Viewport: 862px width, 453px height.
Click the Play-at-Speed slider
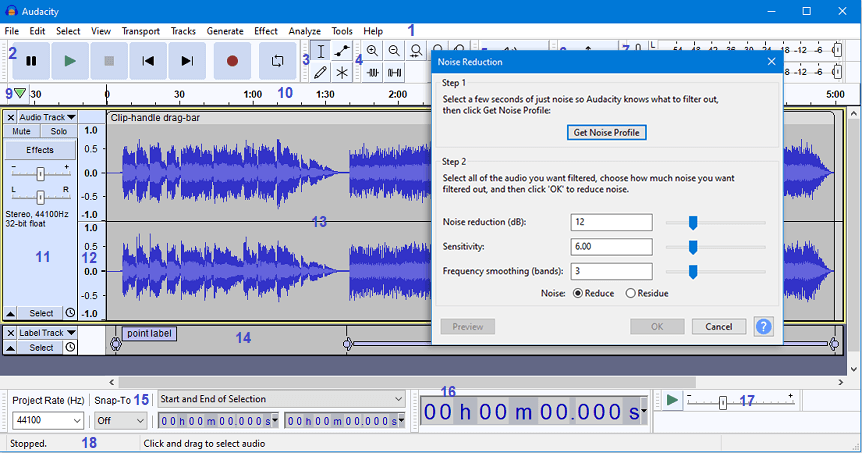tap(741, 402)
